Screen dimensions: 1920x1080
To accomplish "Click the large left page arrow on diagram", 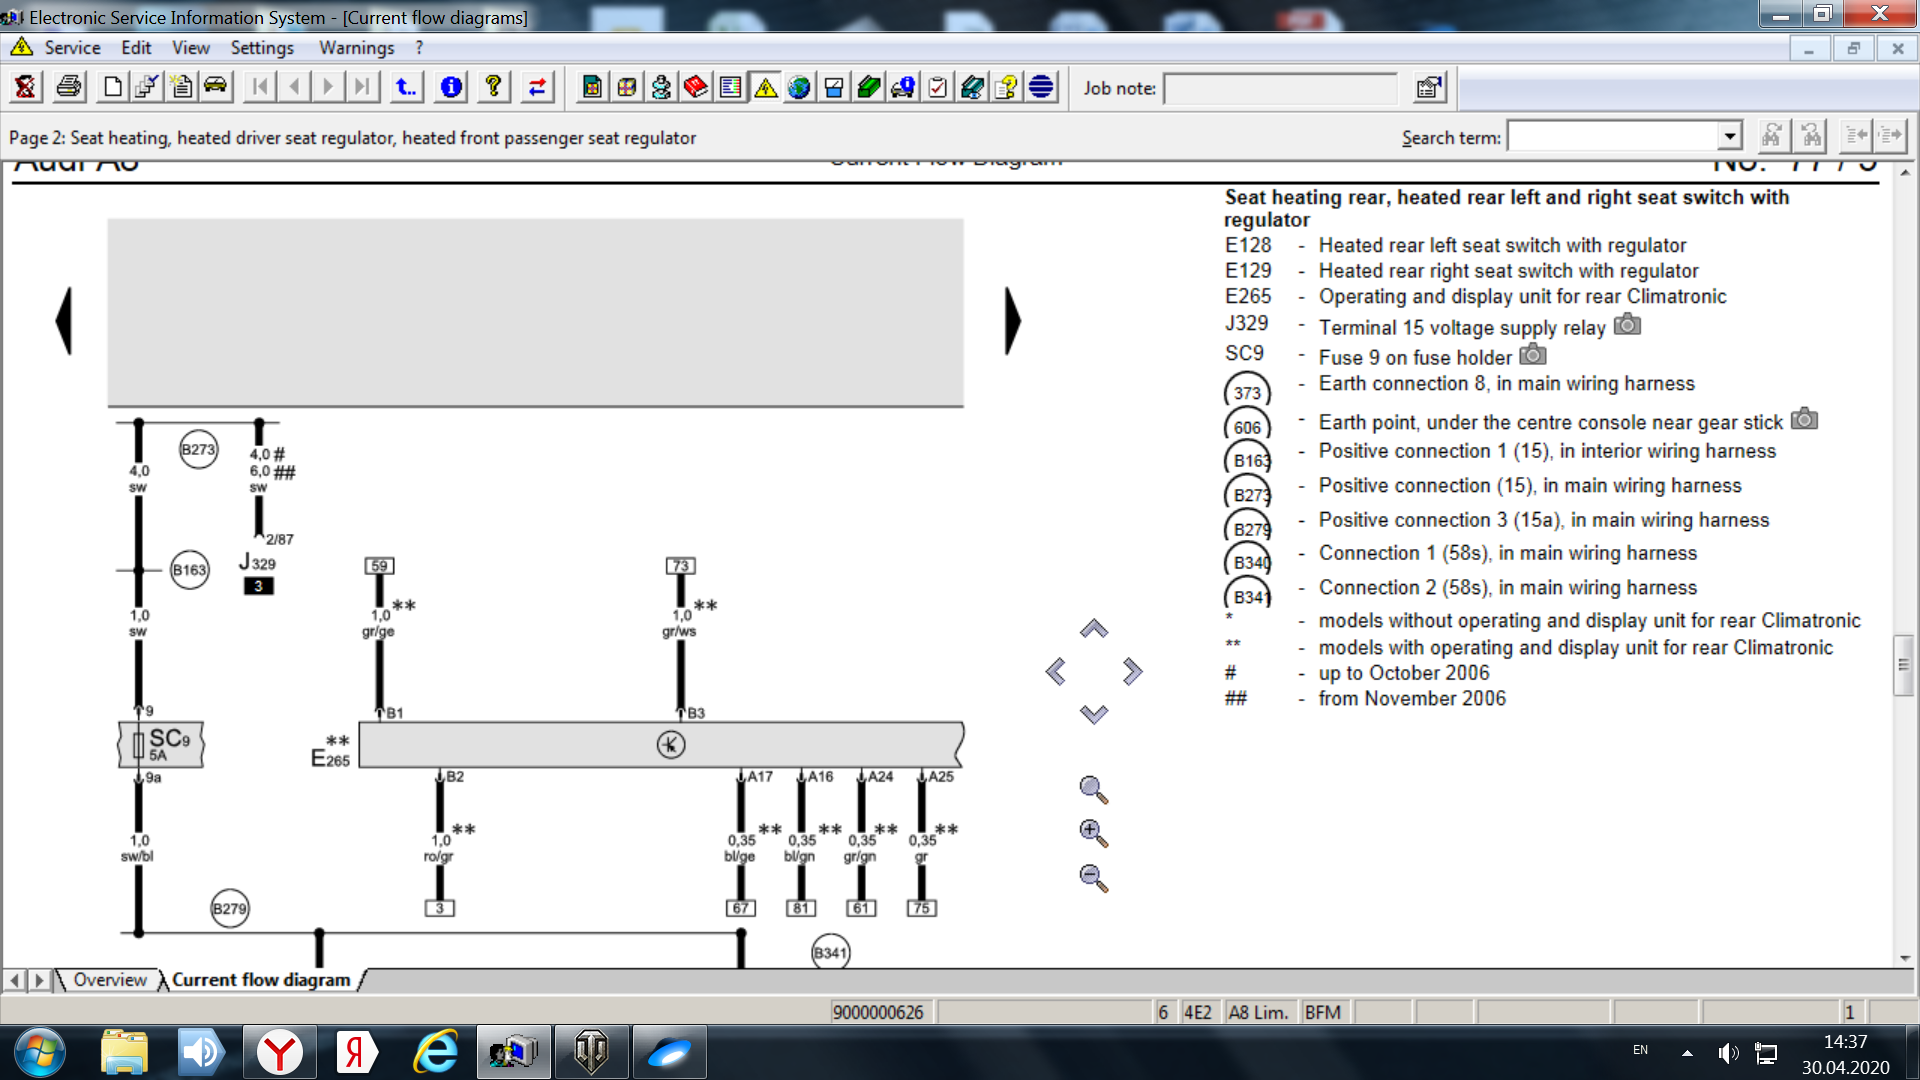I will [65, 321].
